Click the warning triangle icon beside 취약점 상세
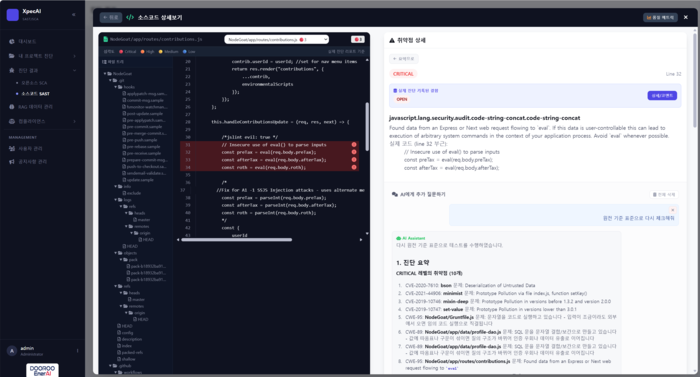Image resolution: width=700 pixels, height=377 pixels. click(392, 40)
